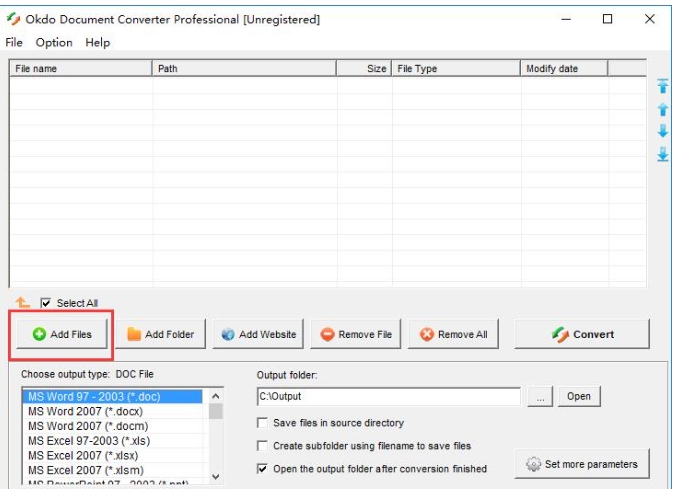Move selected file to top of list
676x489 pixels.
tap(662, 86)
